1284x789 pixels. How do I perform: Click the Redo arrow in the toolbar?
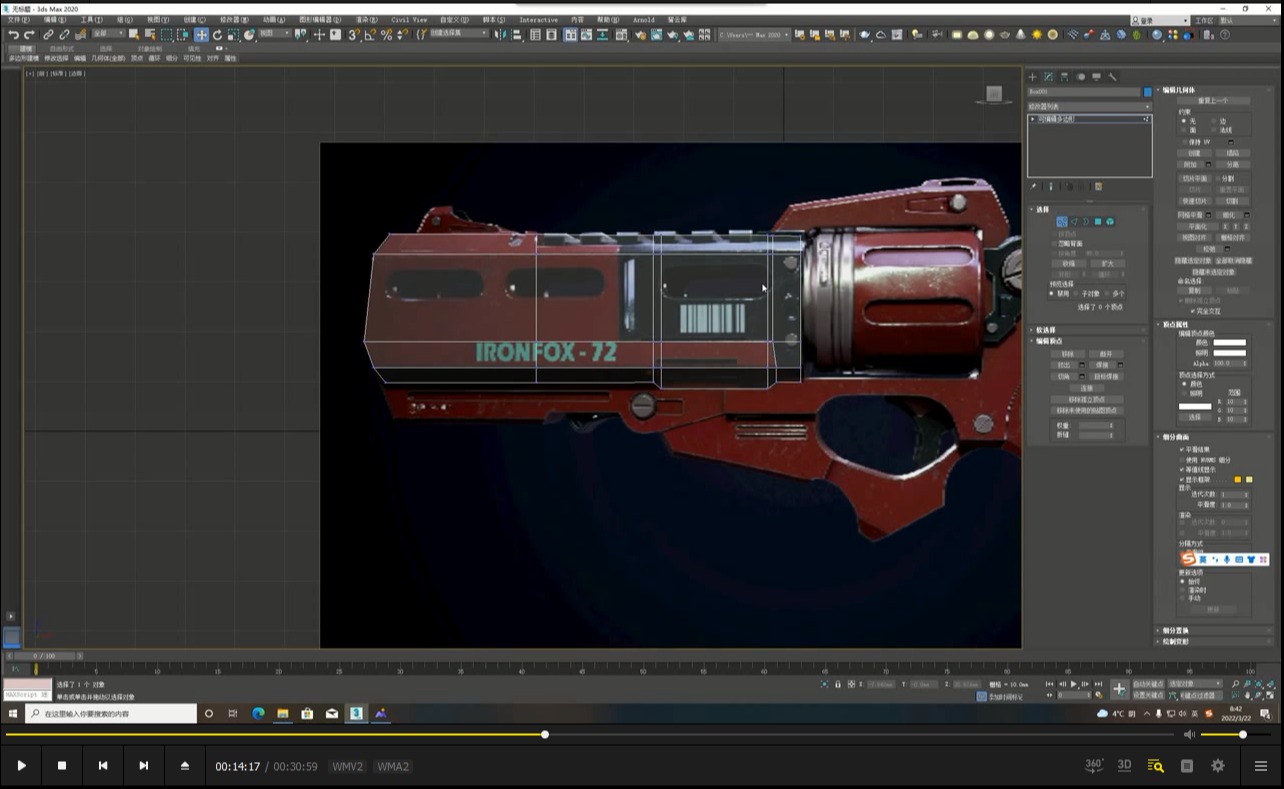pos(29,34)
